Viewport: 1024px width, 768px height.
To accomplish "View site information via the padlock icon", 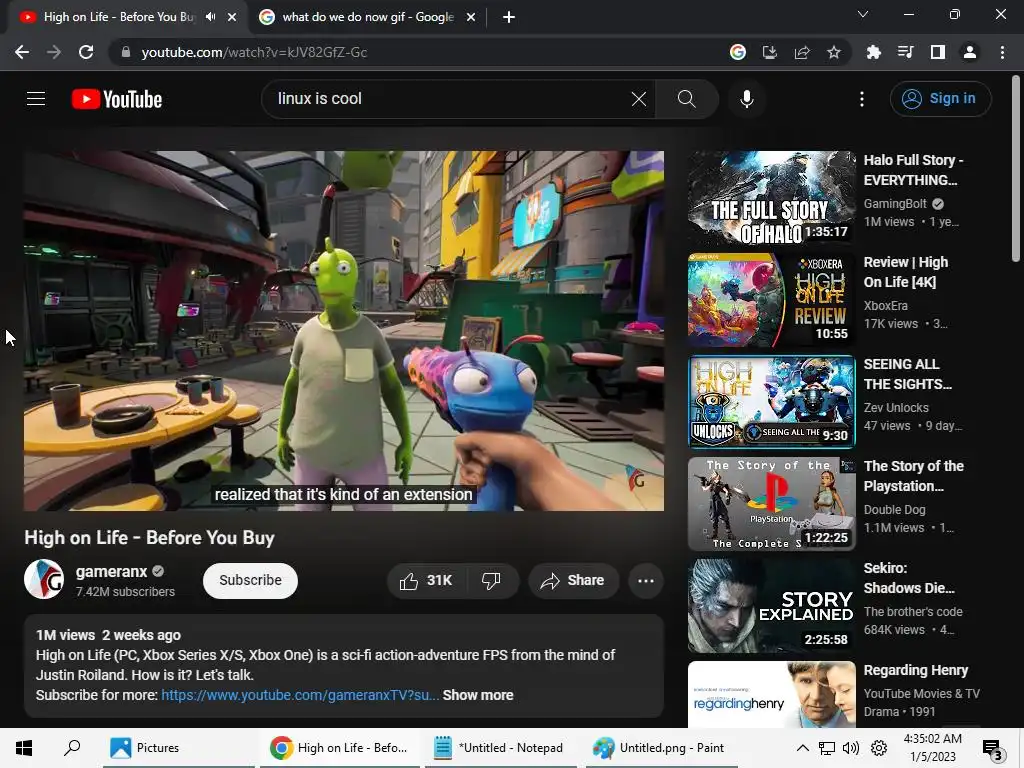I will pyautogui.click(x=126, y=52).
